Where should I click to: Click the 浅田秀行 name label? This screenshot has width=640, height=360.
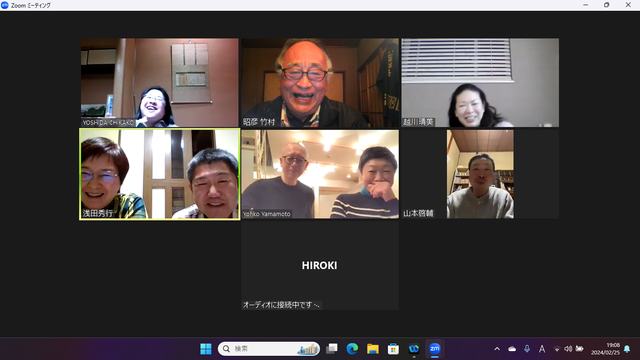(98, 213)
